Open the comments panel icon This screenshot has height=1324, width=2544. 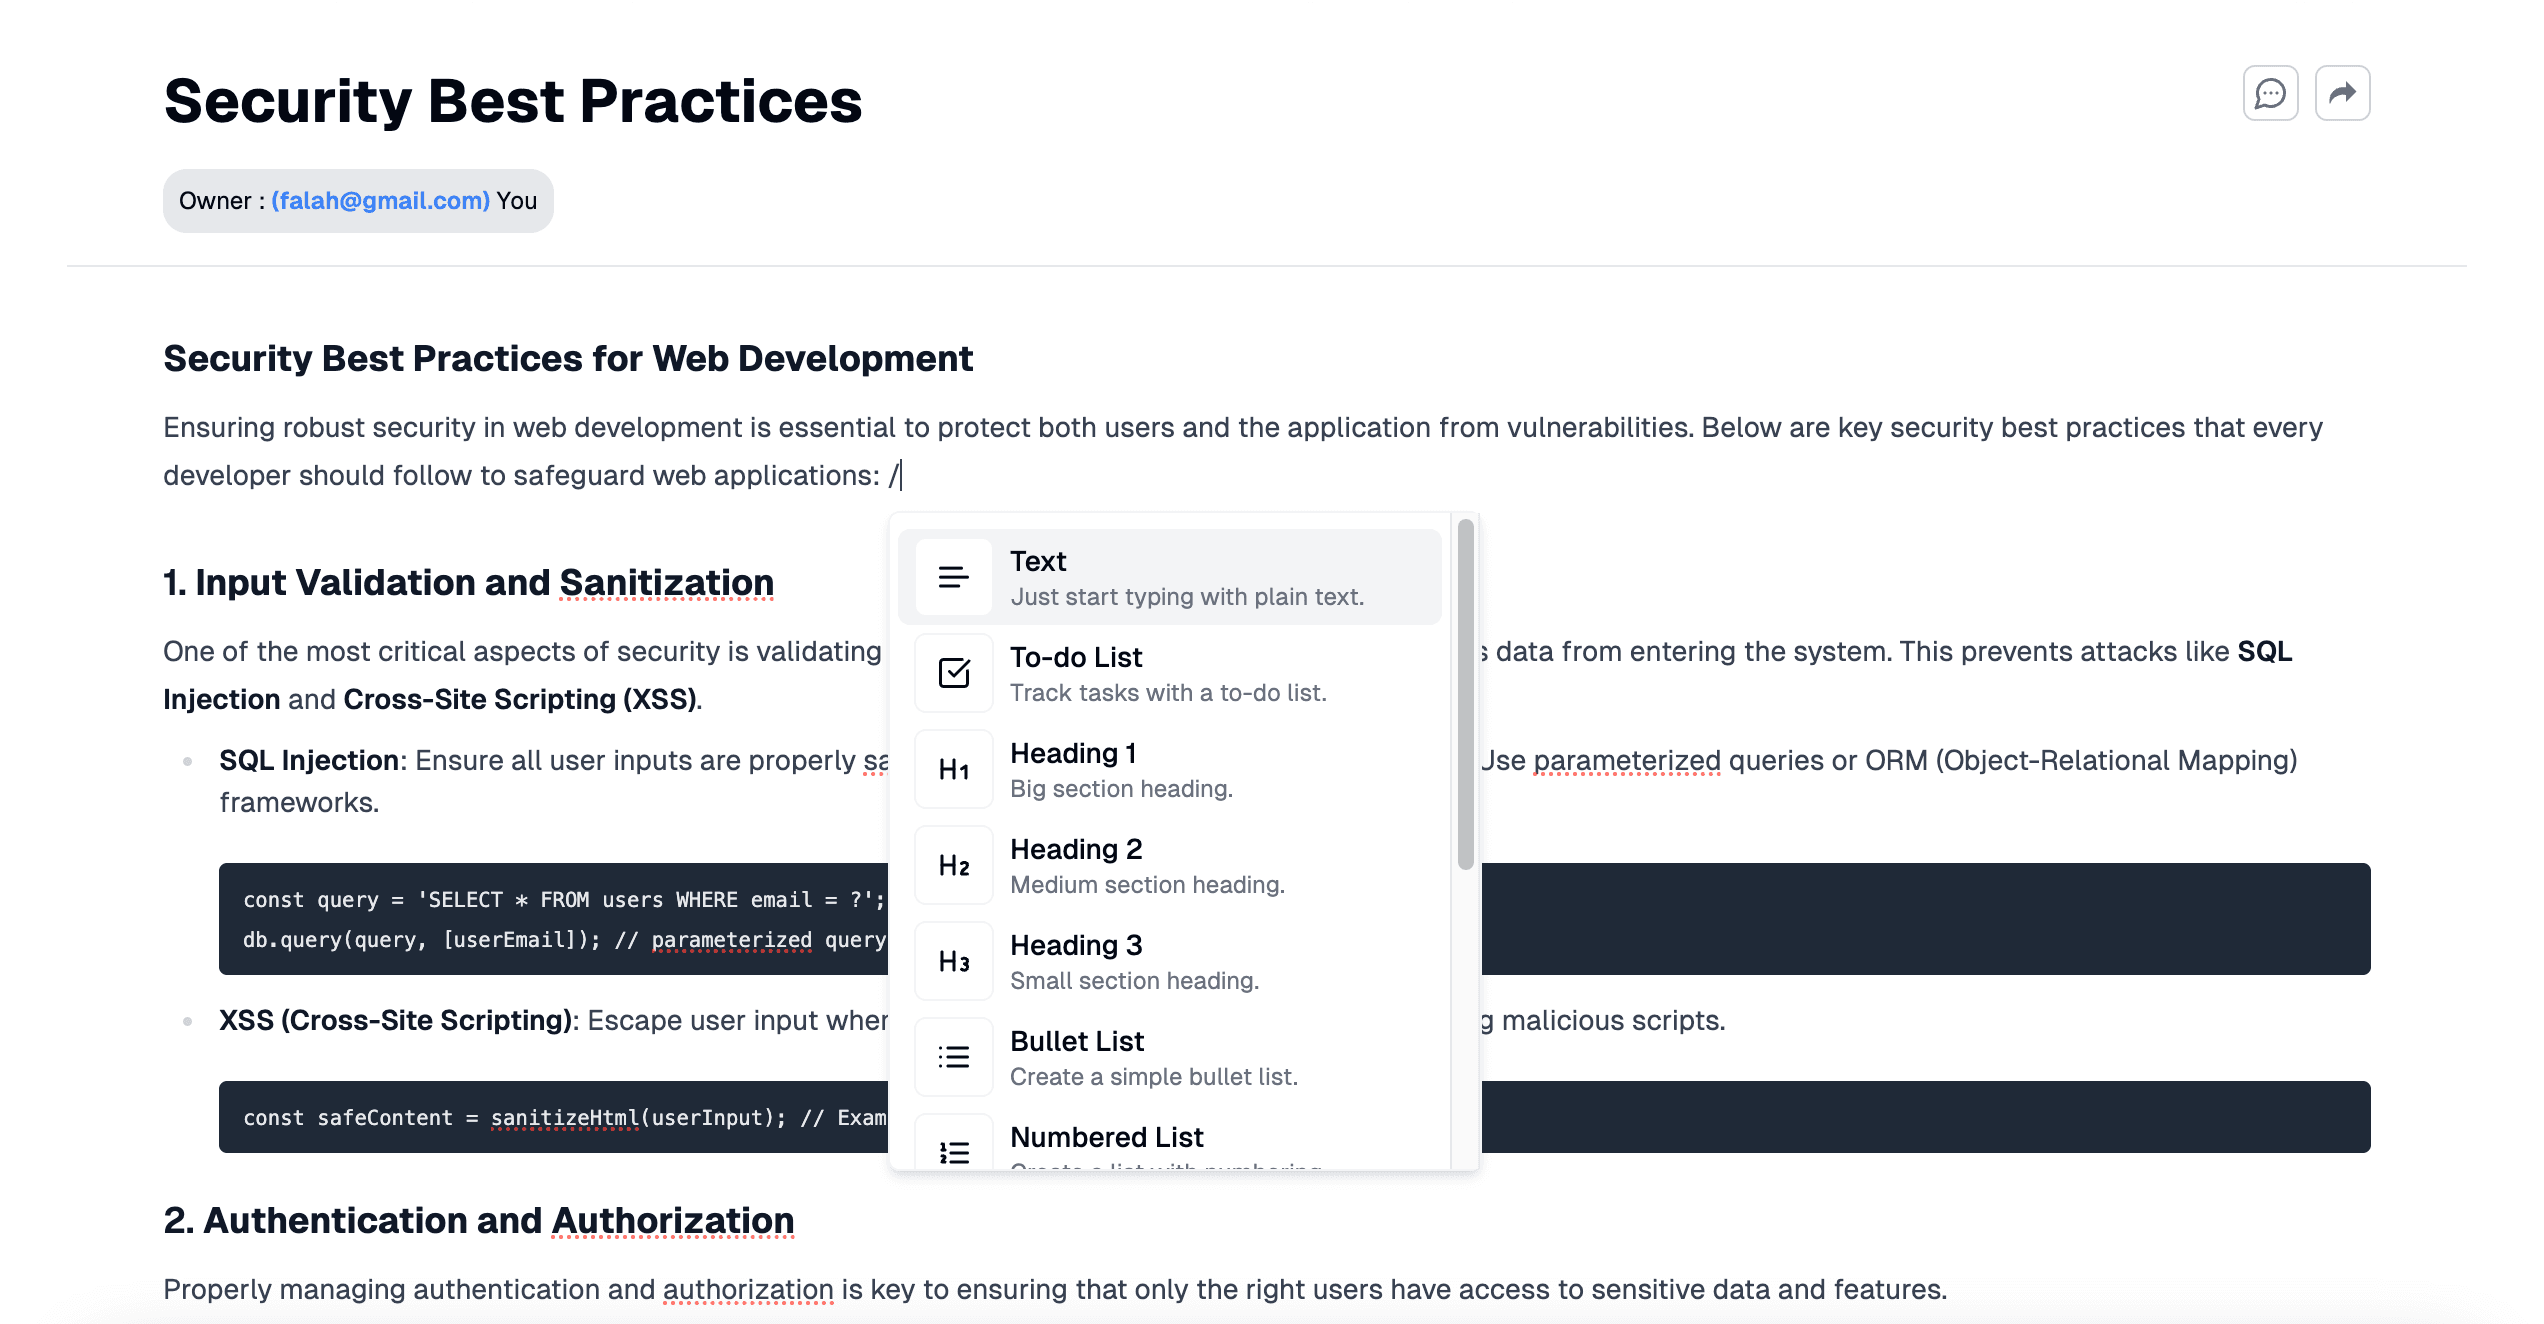tap(2270, 94)
